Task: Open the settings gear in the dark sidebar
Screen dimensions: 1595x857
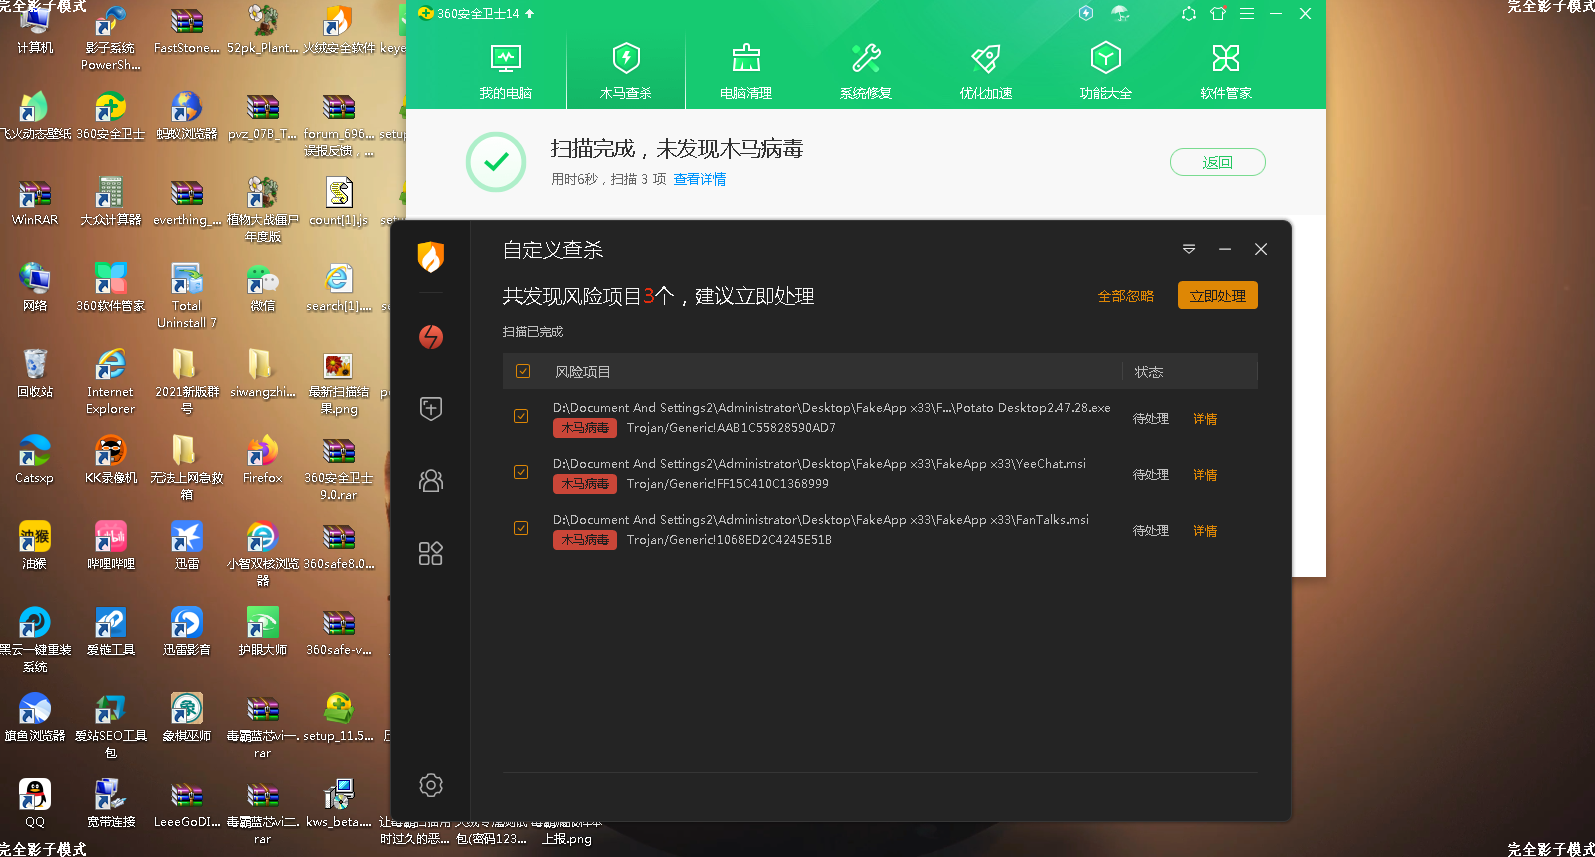Action: point(431,785)
